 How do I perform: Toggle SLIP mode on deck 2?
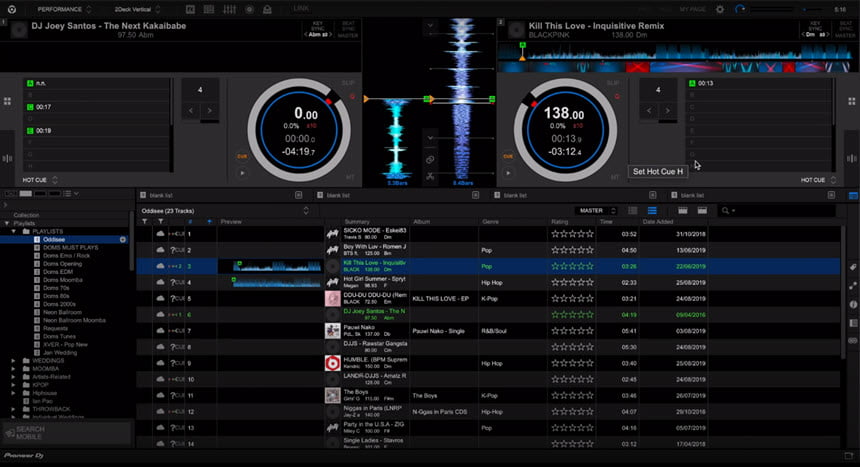tap(613, 83)
